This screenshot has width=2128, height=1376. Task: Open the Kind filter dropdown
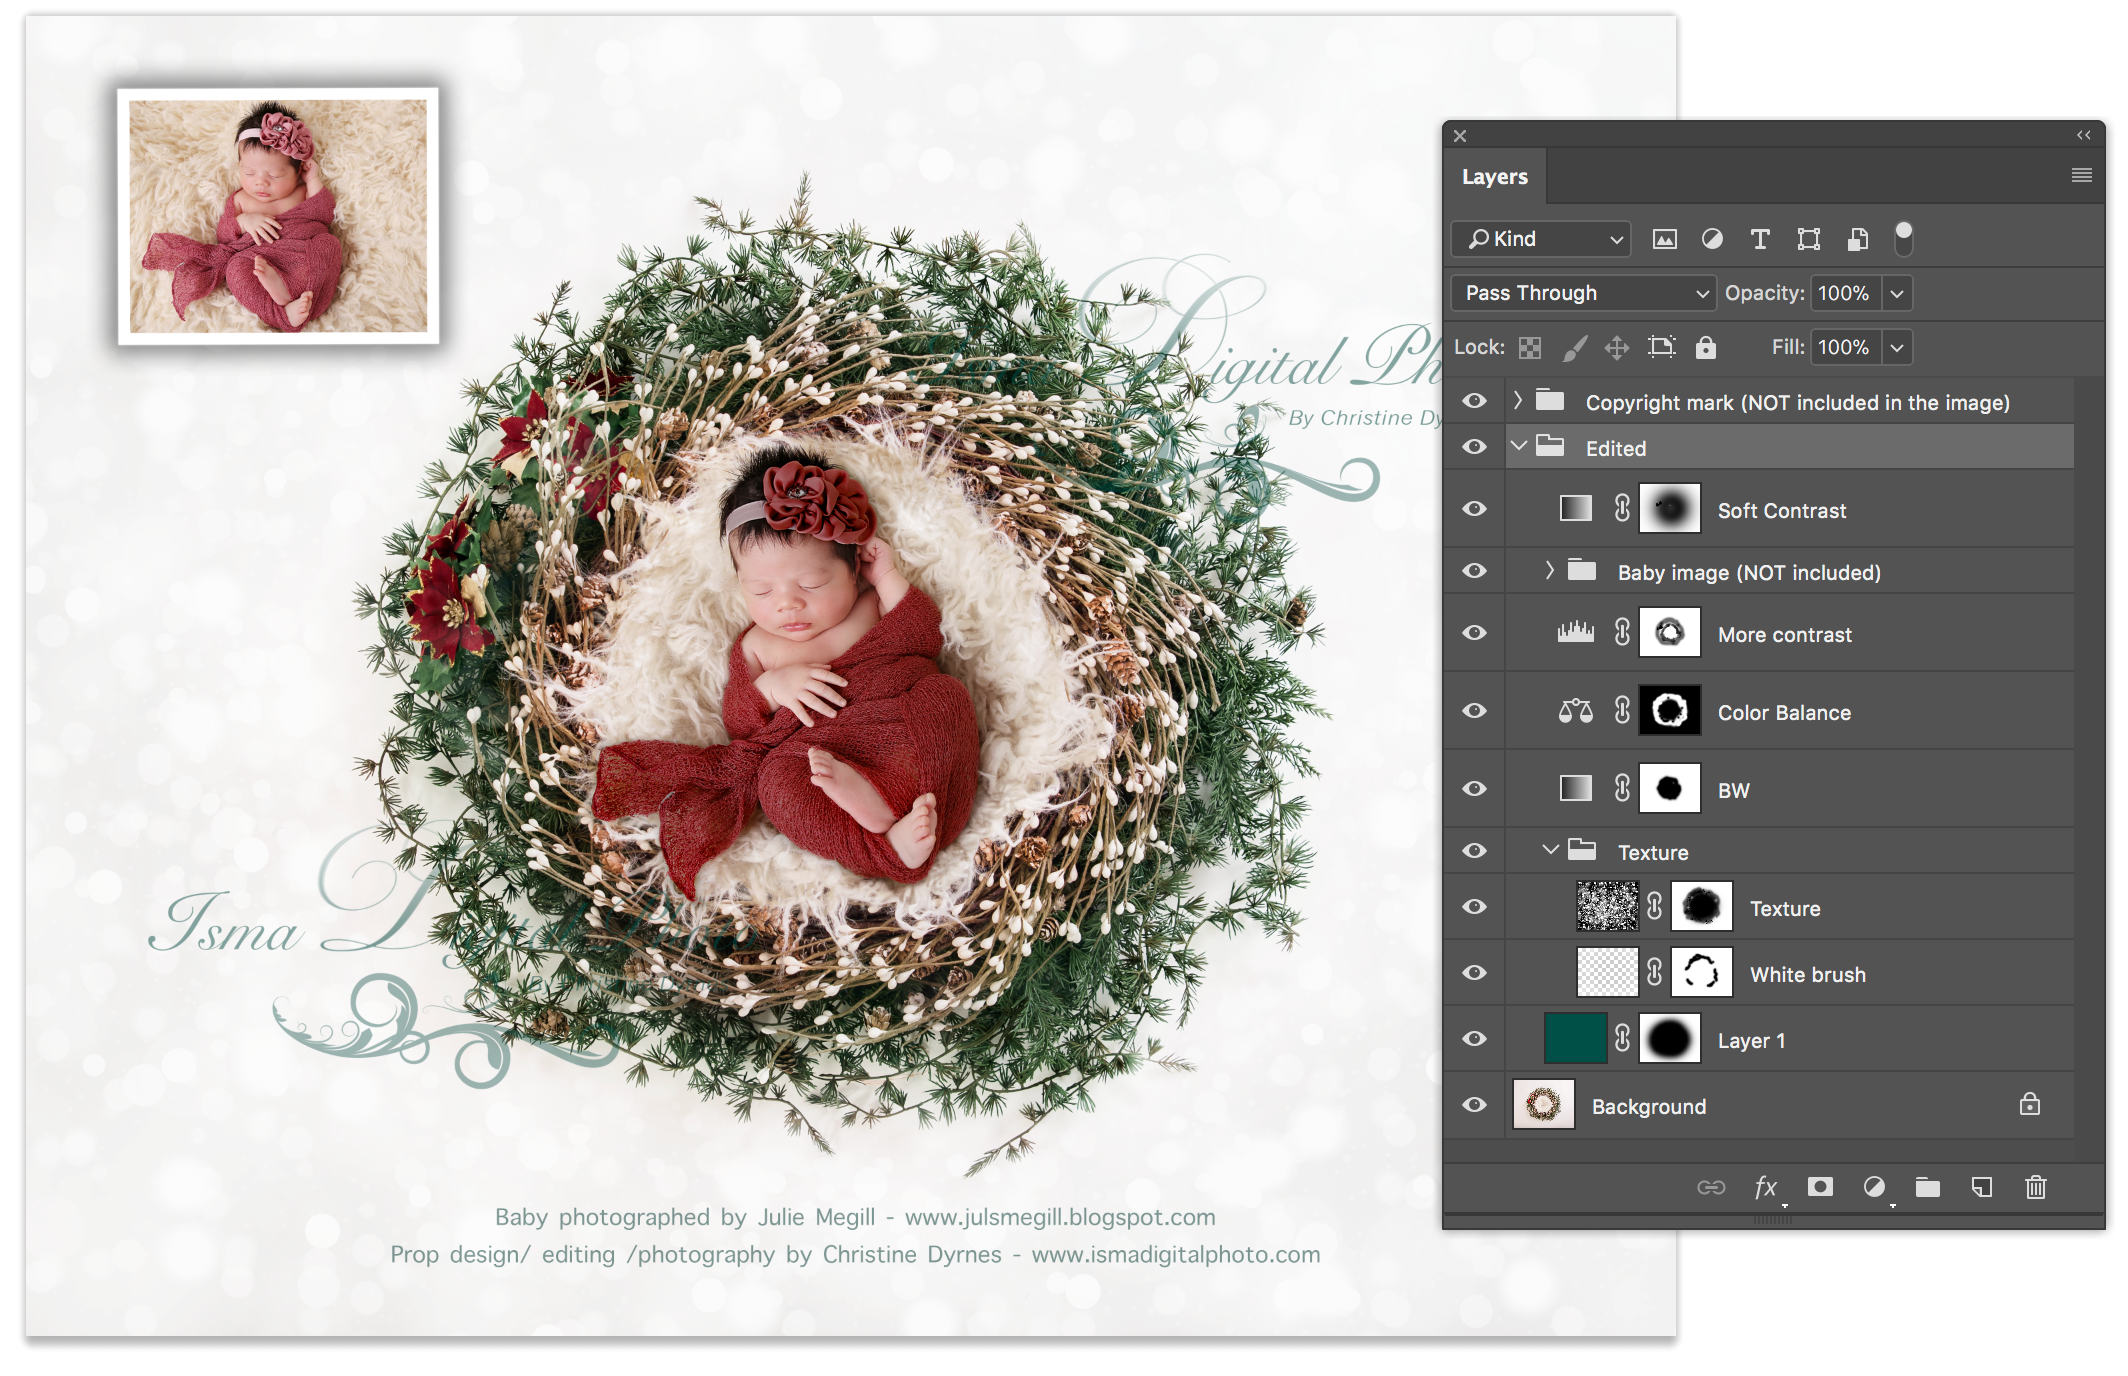[1541, 239]
